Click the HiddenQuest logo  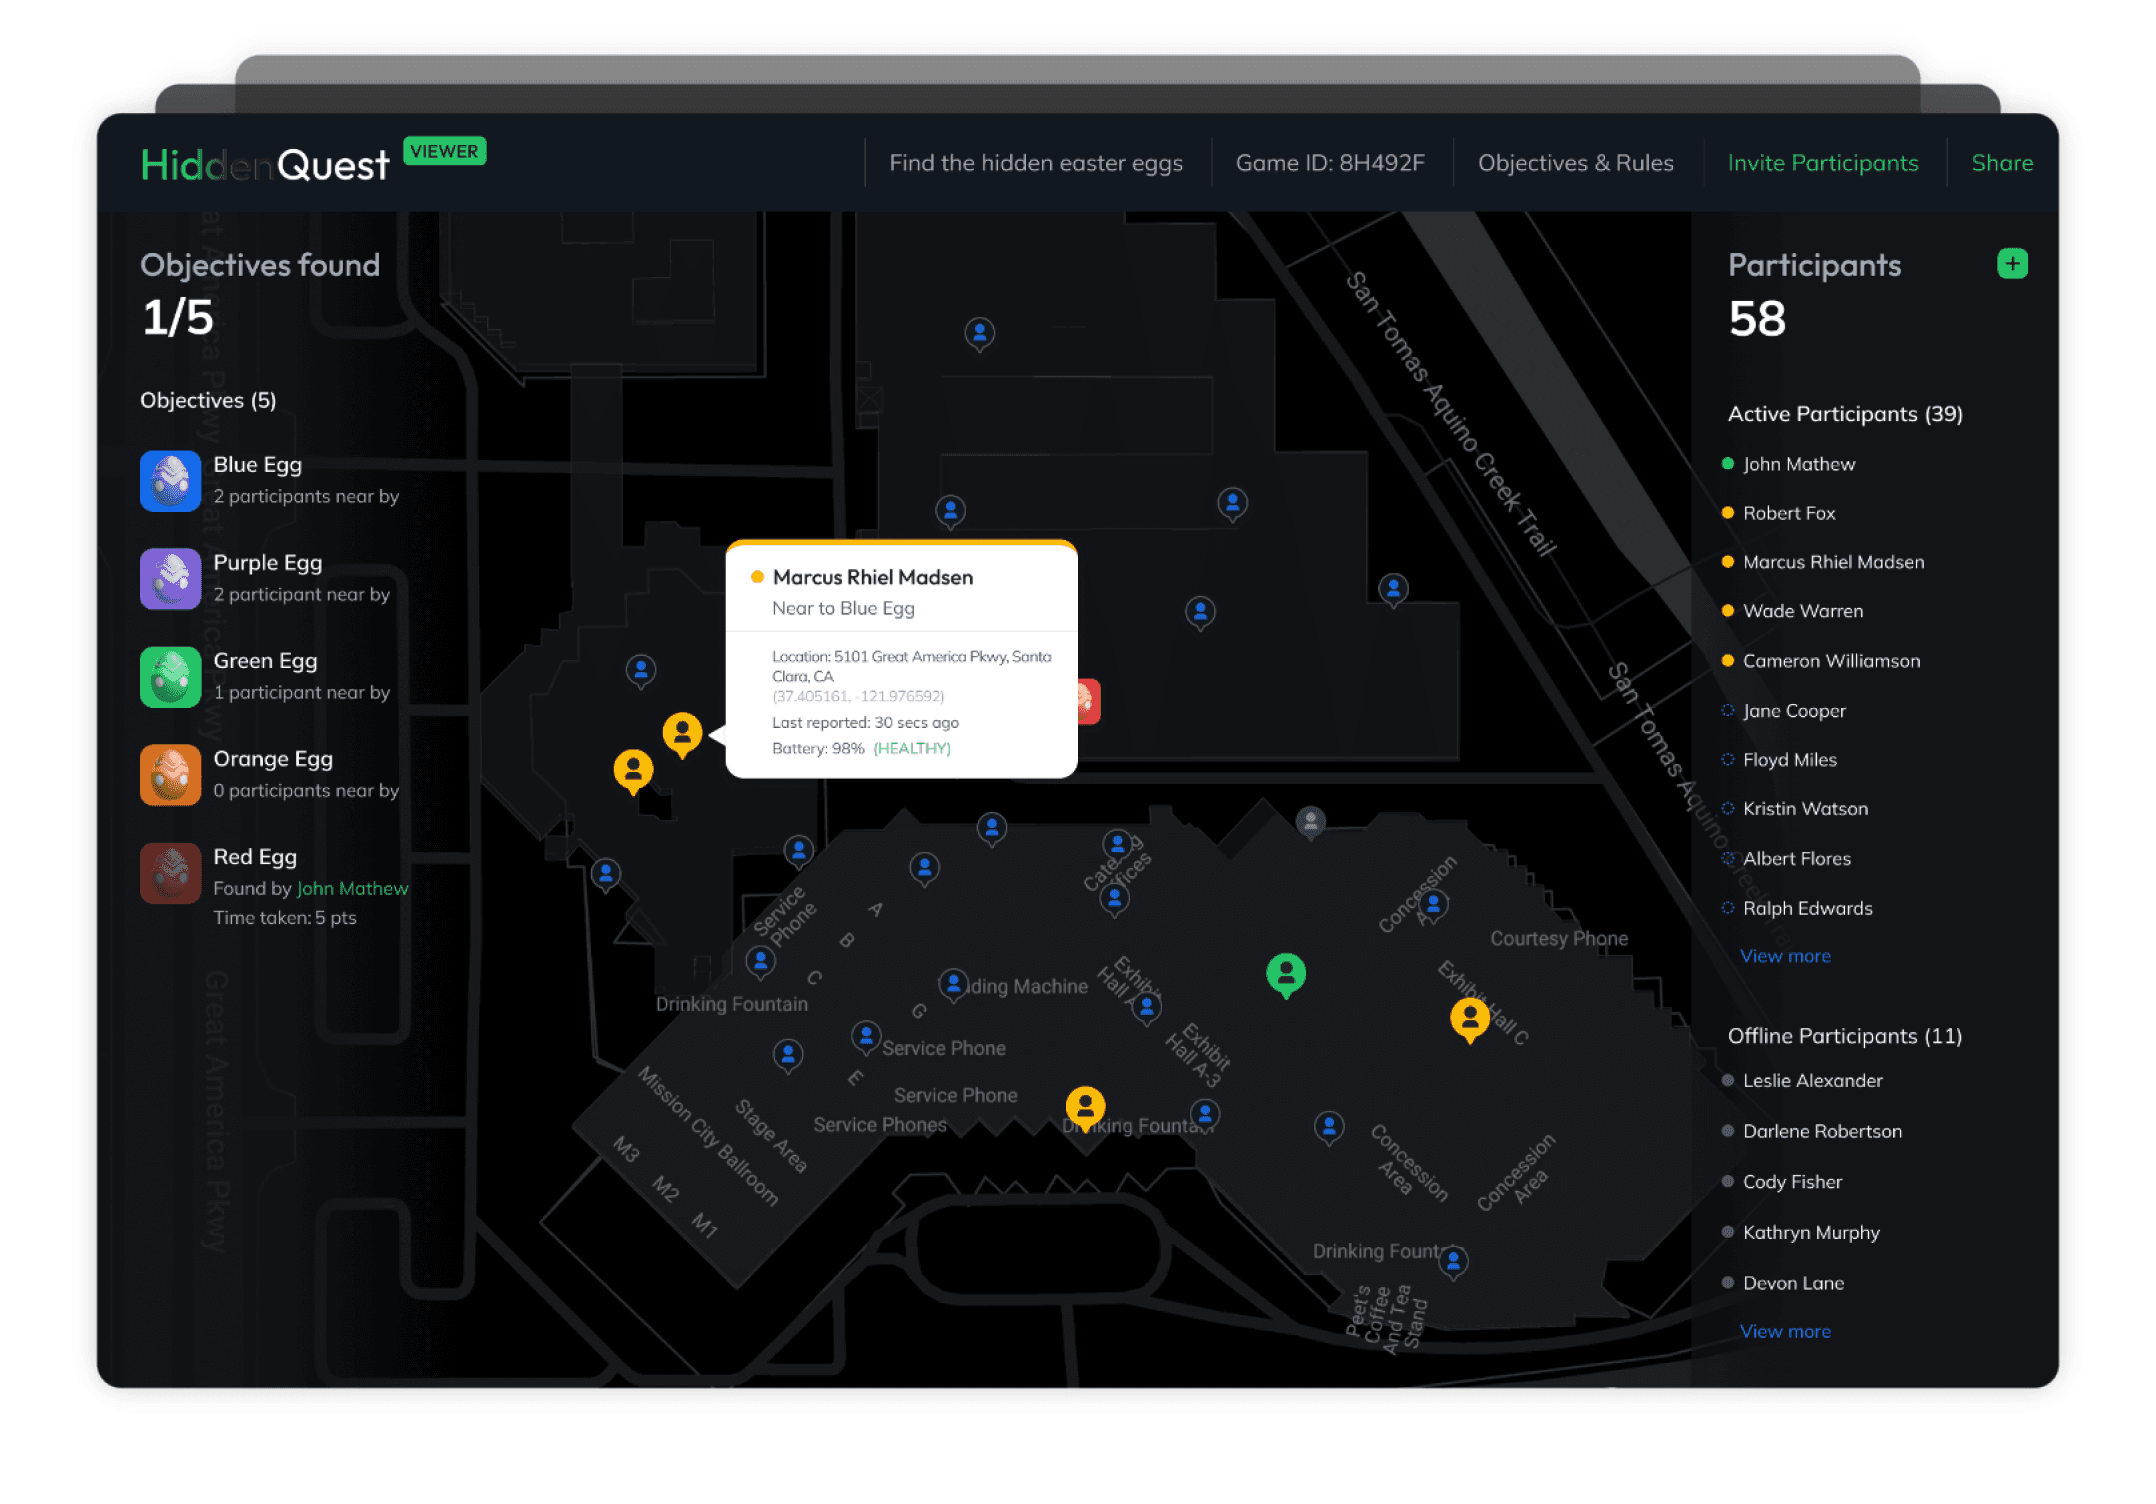[x=264, y=165]
